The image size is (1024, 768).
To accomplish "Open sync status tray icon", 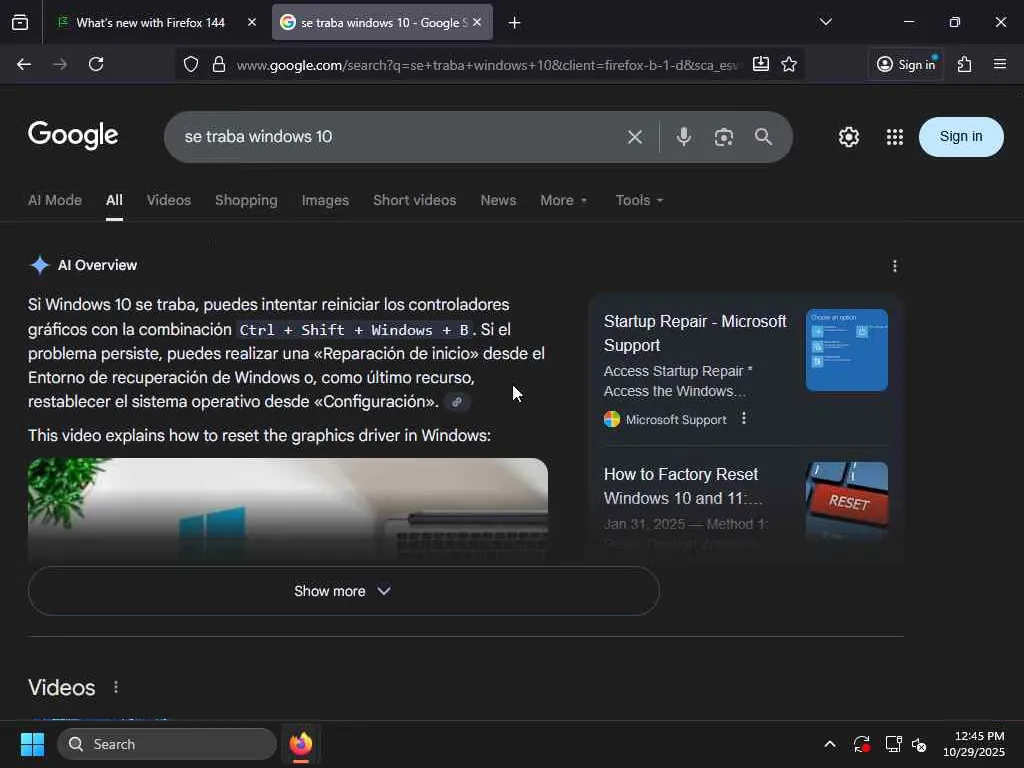I will [x=861, y=744].
